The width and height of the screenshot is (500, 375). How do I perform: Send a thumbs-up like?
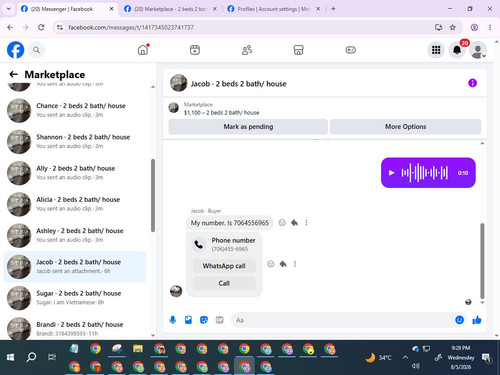coord(477,320)
